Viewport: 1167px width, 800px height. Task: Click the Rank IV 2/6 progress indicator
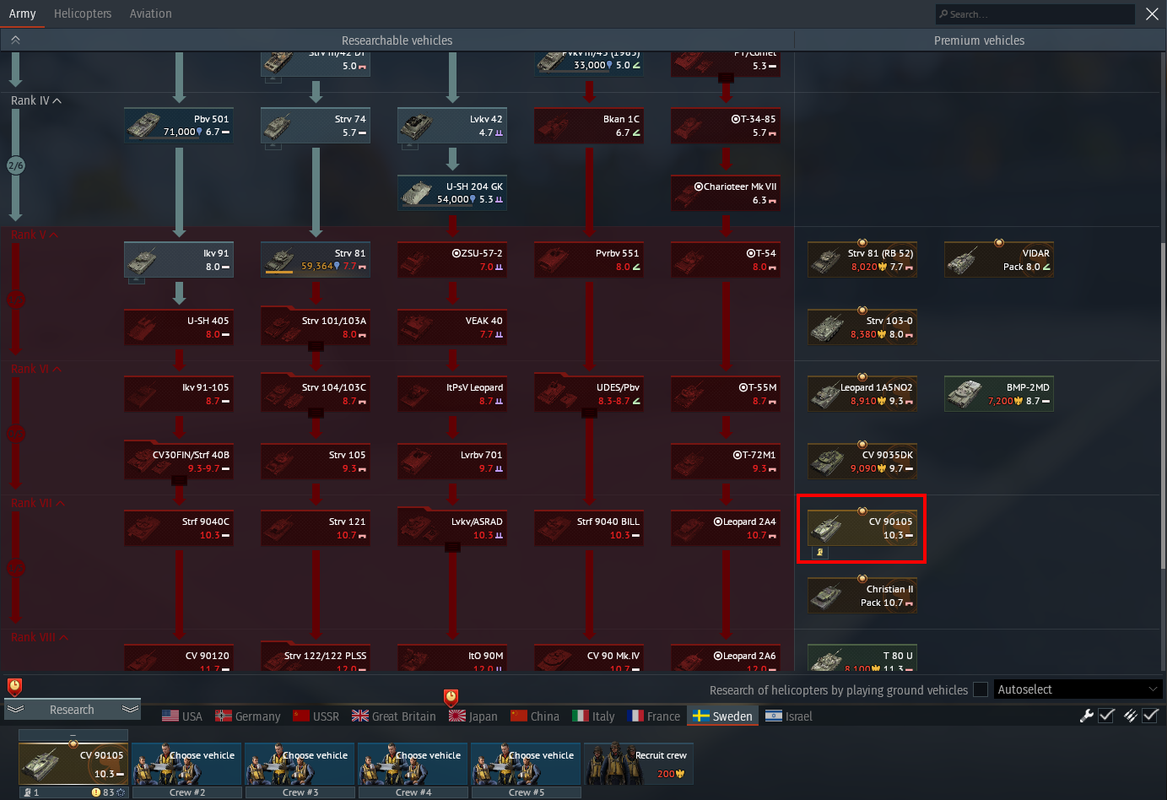tap(16, 165)
